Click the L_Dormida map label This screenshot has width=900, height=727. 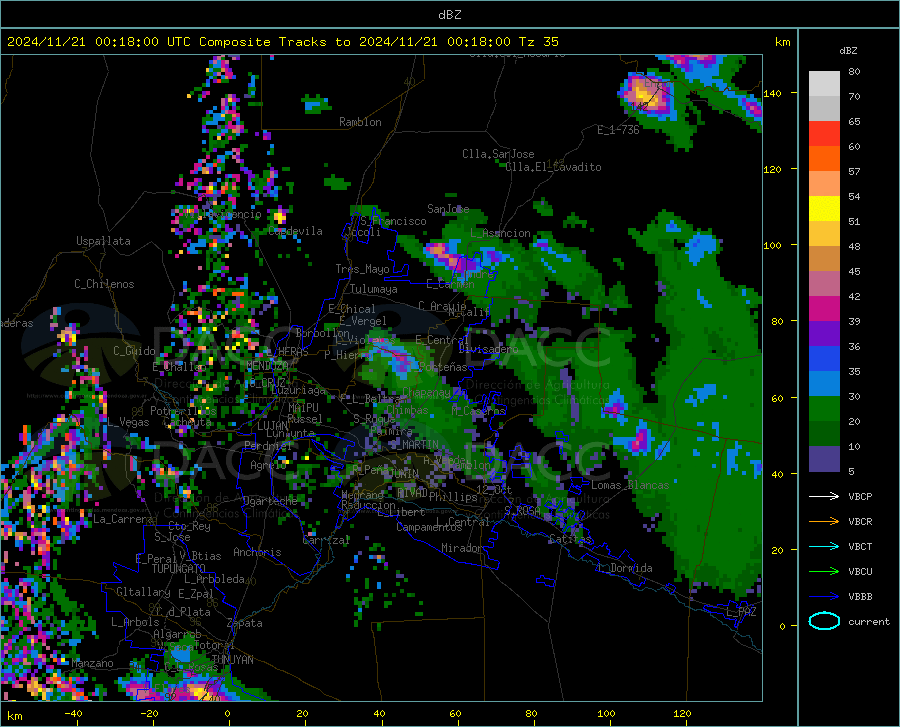tap(624, 568)
